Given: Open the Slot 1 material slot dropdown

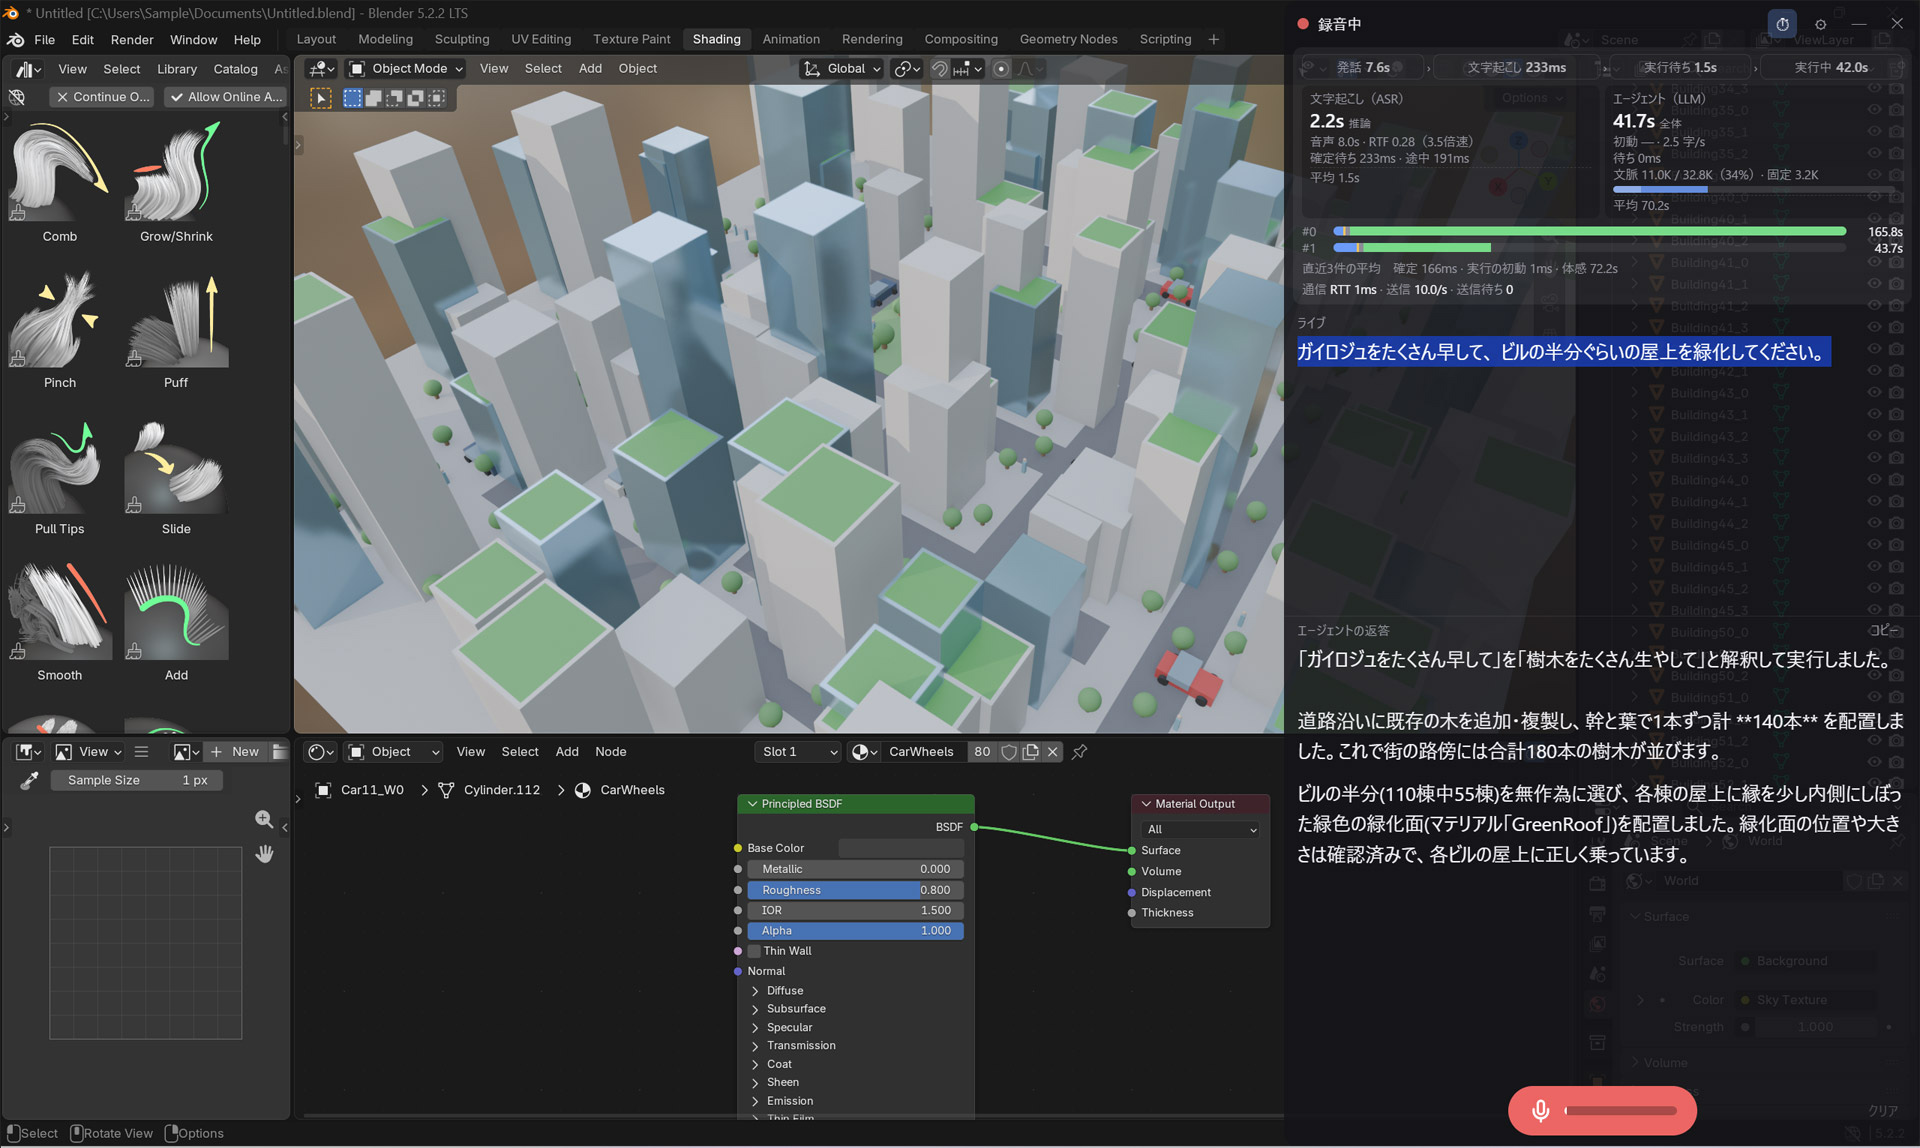Looking at the screenshot, I should click(797, 751).
